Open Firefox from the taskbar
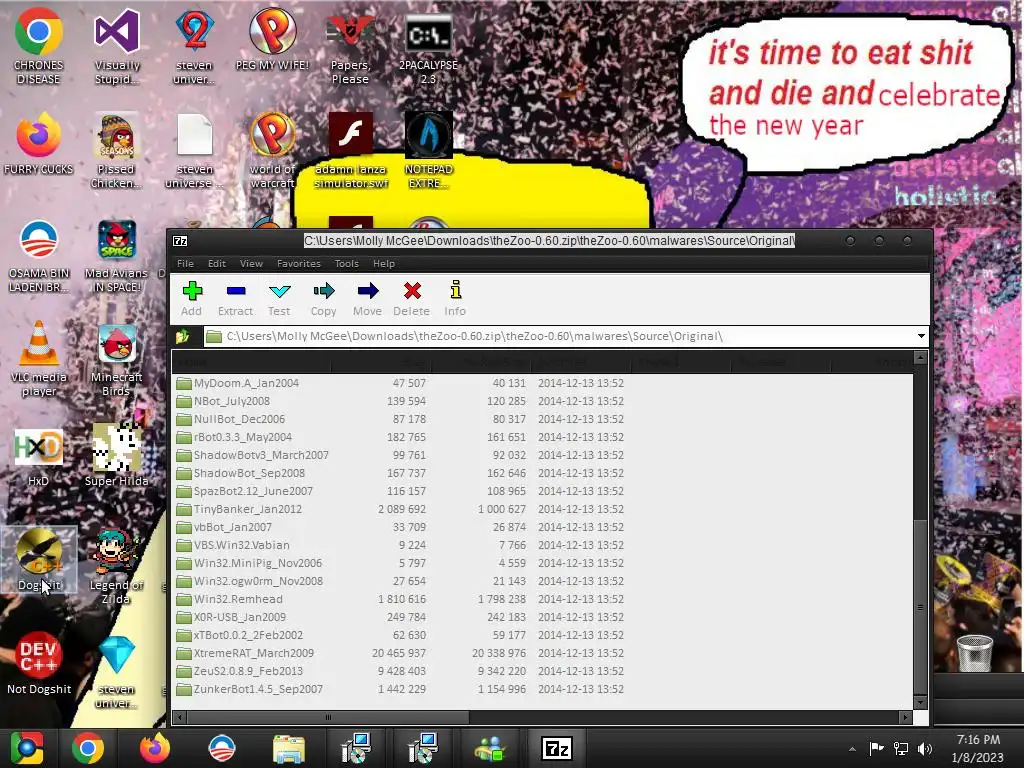This screenshot has height=768, width=1024. tap(155, 748)
